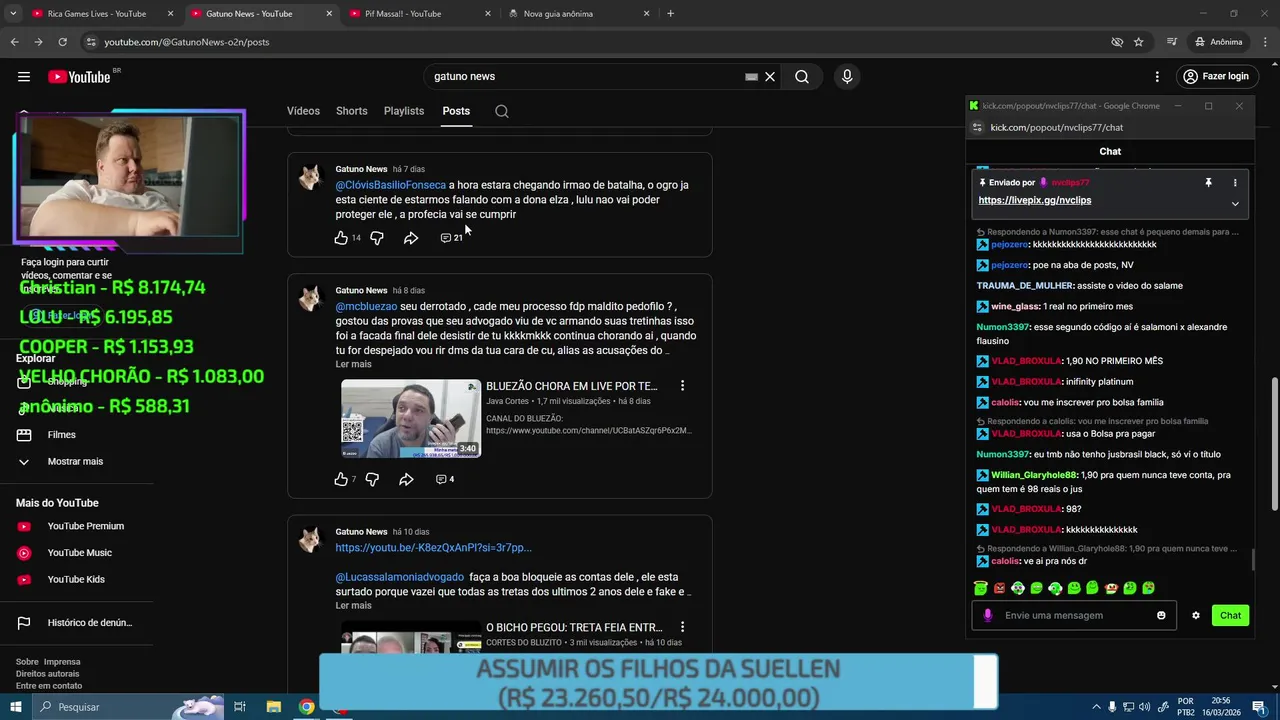The image size is (1280, 720).
Task: Play the BLUEZÃO CHORA EM LIVE thumbnail
Action: [x=411, y=418]
